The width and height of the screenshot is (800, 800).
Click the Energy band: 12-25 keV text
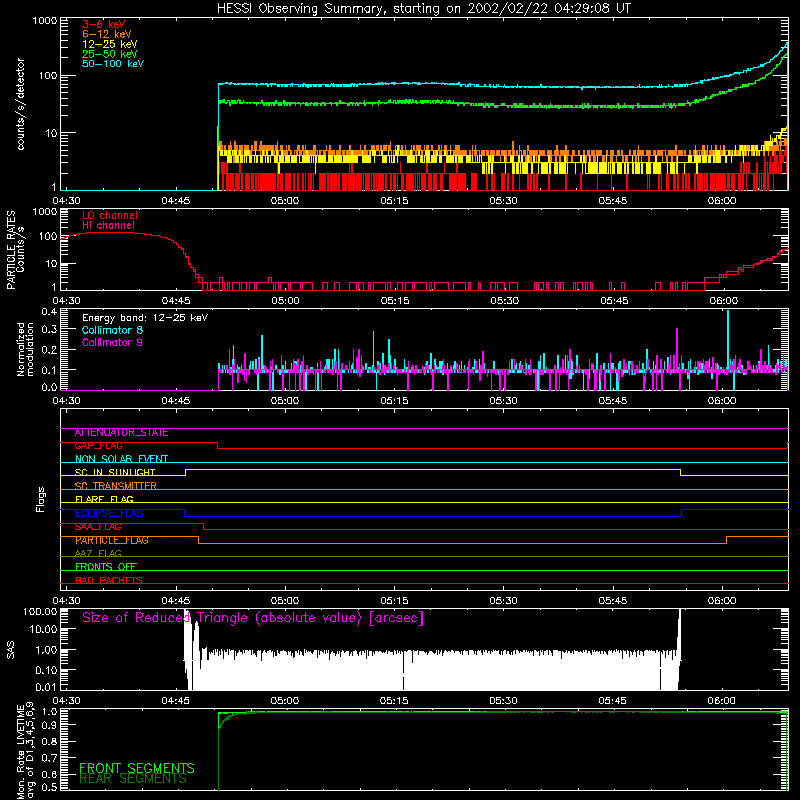(x=145, y=318)
